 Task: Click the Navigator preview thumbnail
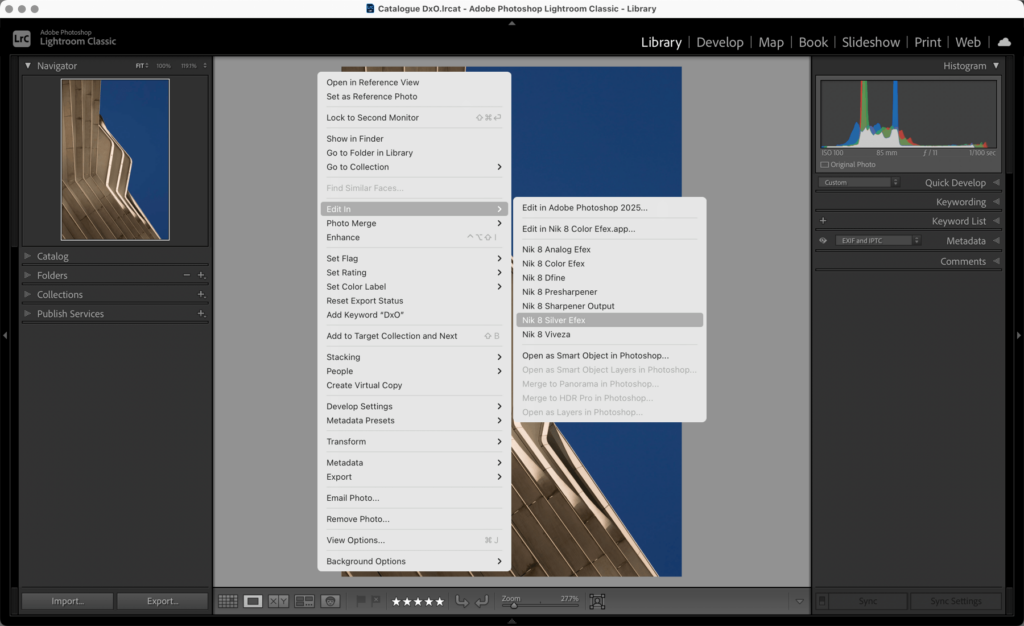click(x=115, y=160)
